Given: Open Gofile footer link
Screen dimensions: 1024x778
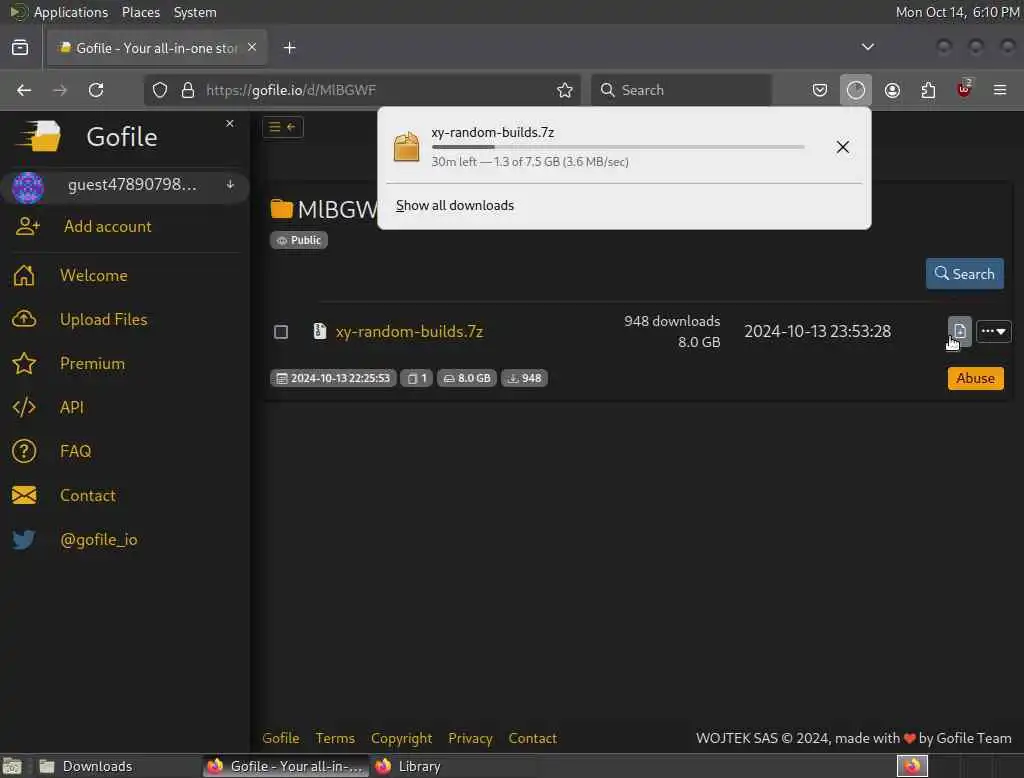Looking at the screenshot, I should [x=281, y=738].
